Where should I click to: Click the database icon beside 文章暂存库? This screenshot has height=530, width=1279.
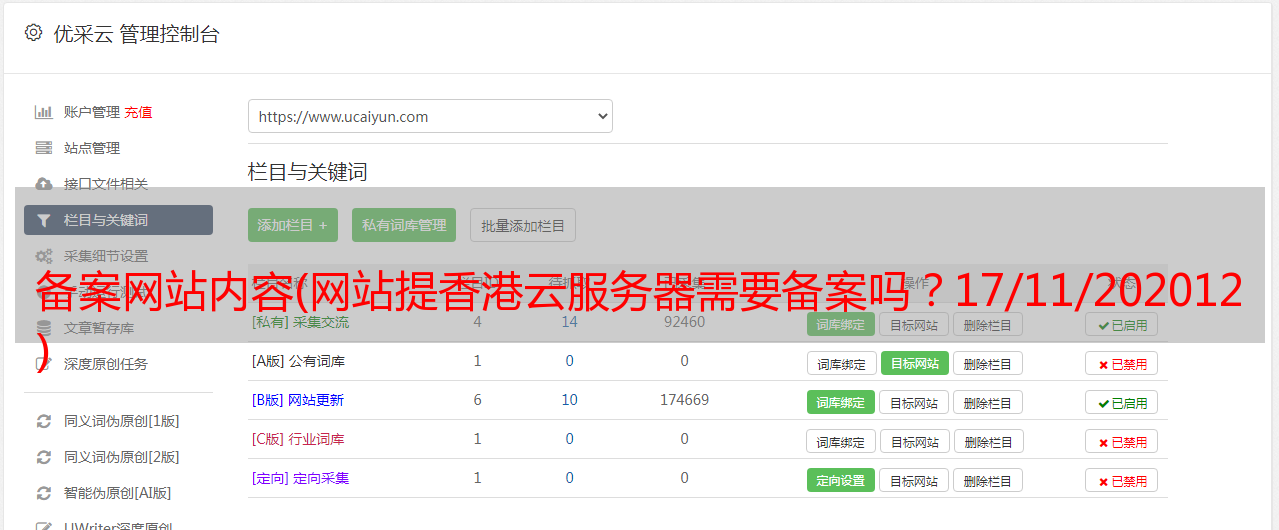pyautogui.click(x=43, y=328)
